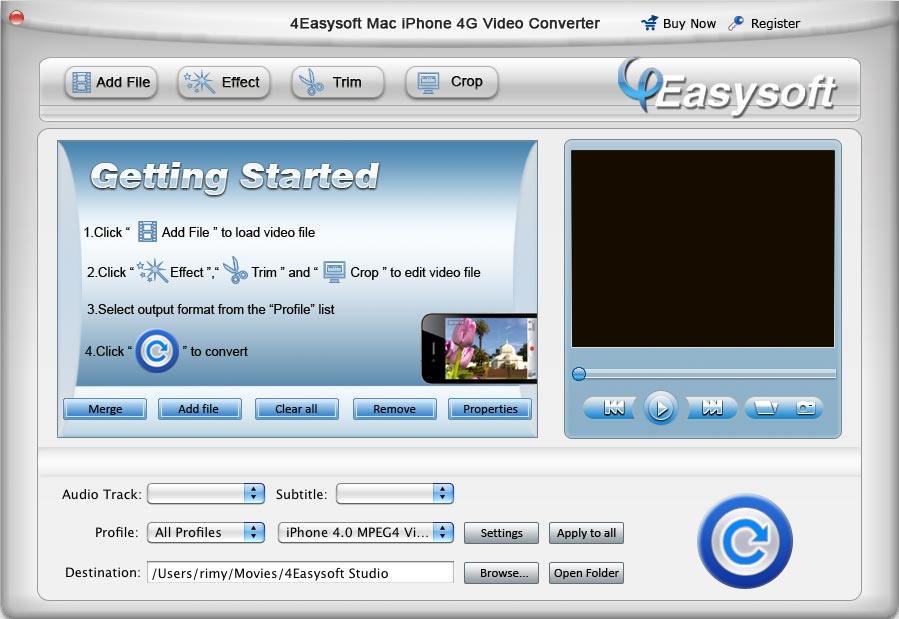899x619 pixels.
Task: Click the red close window button
Action: [x=16, y=18]
